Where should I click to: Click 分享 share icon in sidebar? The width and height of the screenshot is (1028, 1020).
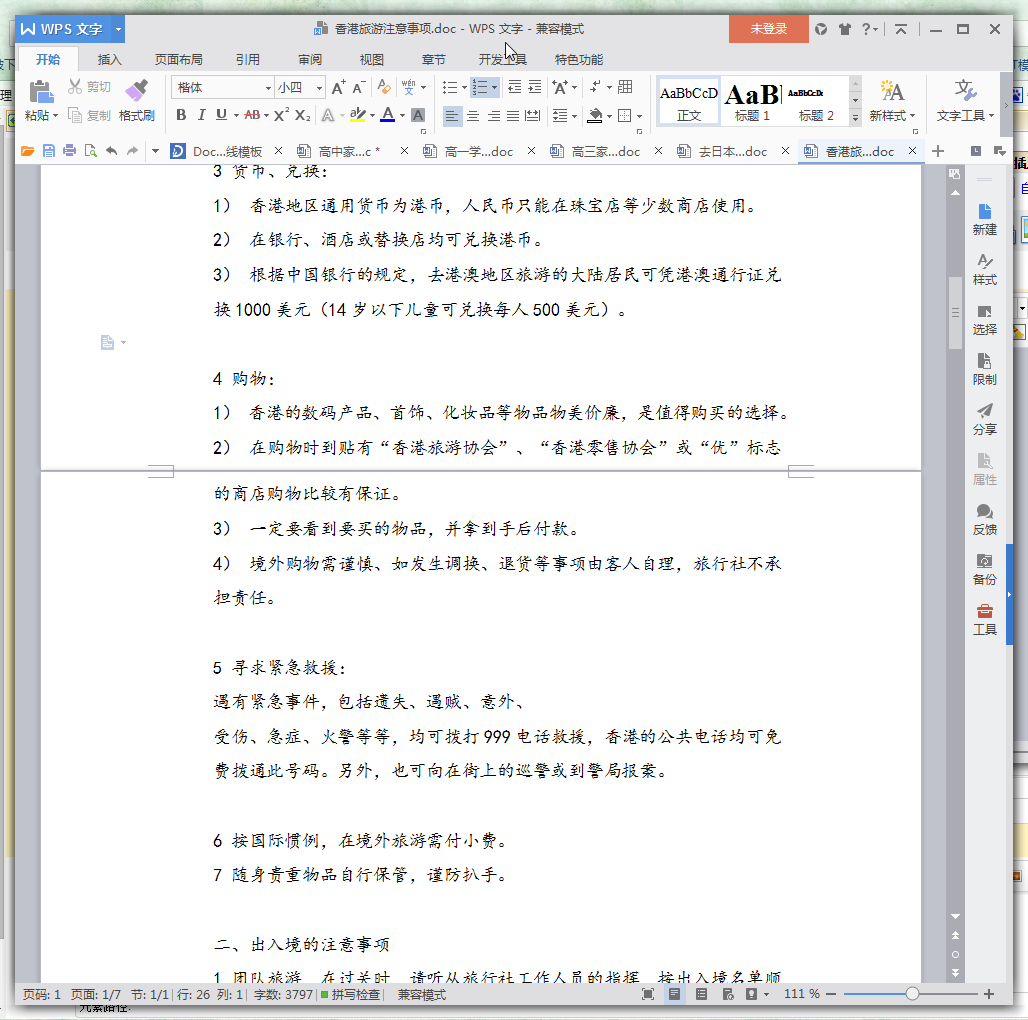click(984, 419)
